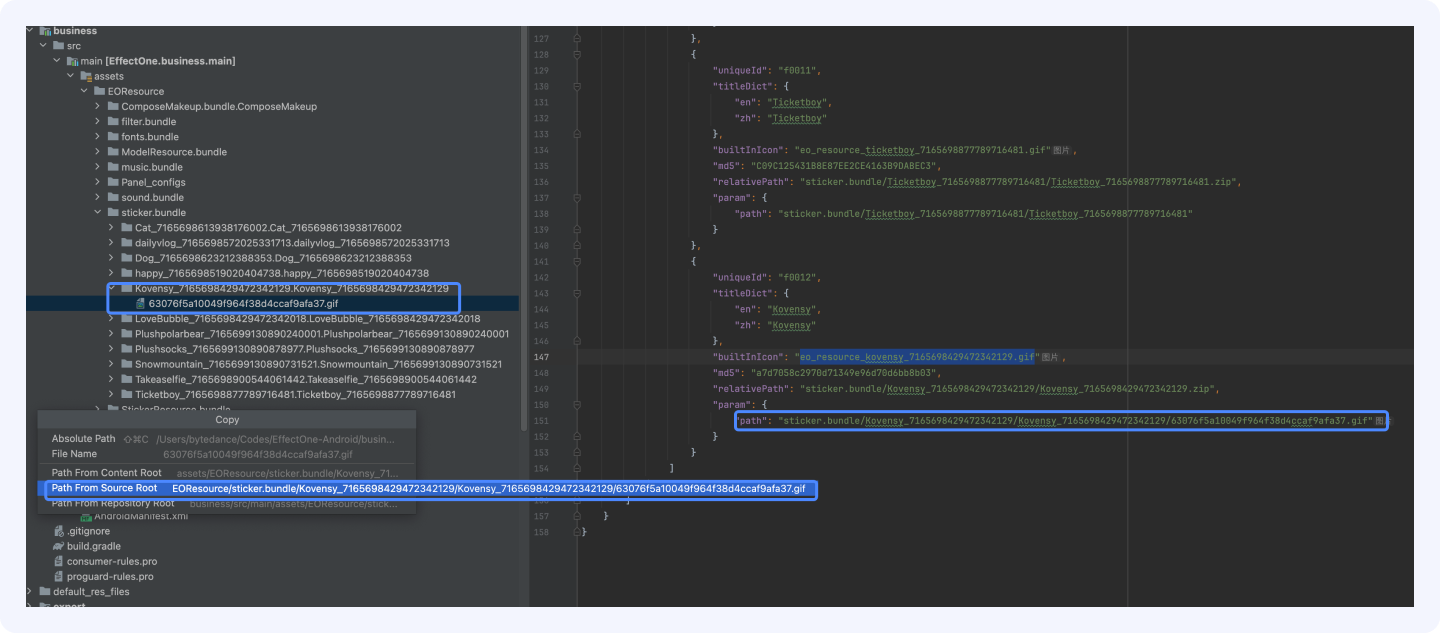1440x633 pixels.
Task: Toggle fold marker at line 150 param block
Action: coord(577,405)
